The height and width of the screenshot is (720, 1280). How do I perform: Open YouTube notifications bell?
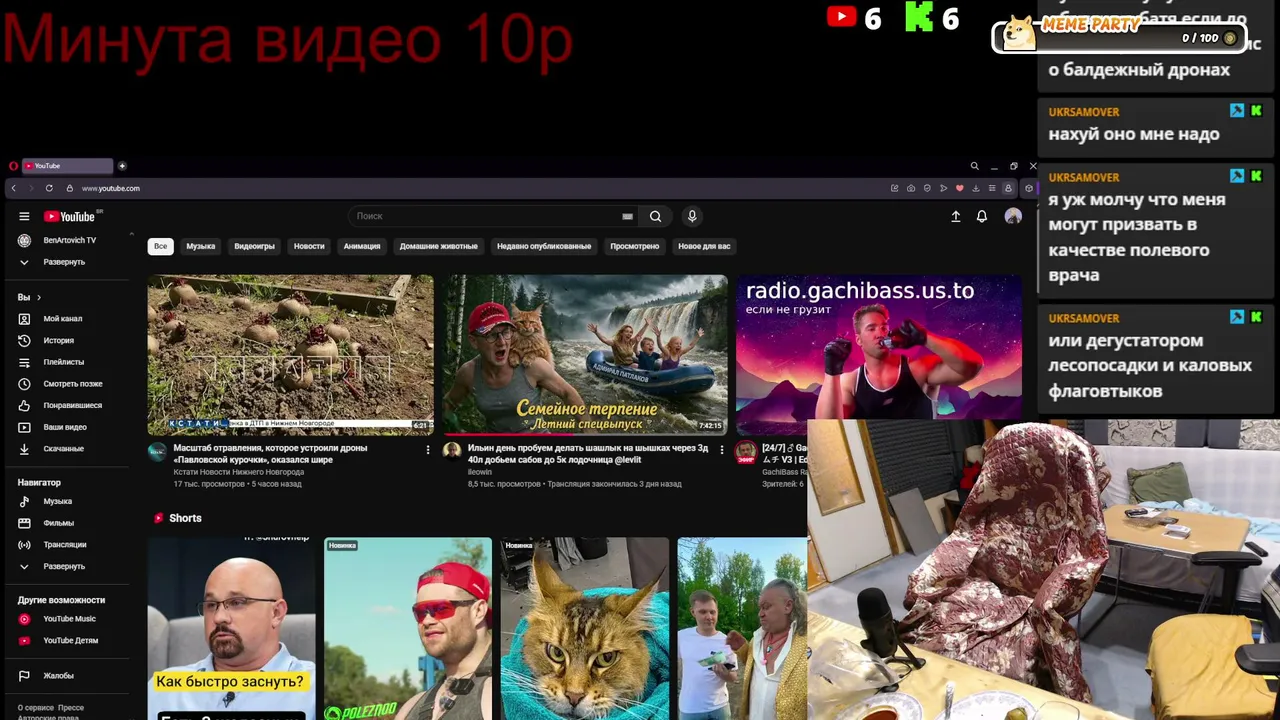click(x=982, y=216)
